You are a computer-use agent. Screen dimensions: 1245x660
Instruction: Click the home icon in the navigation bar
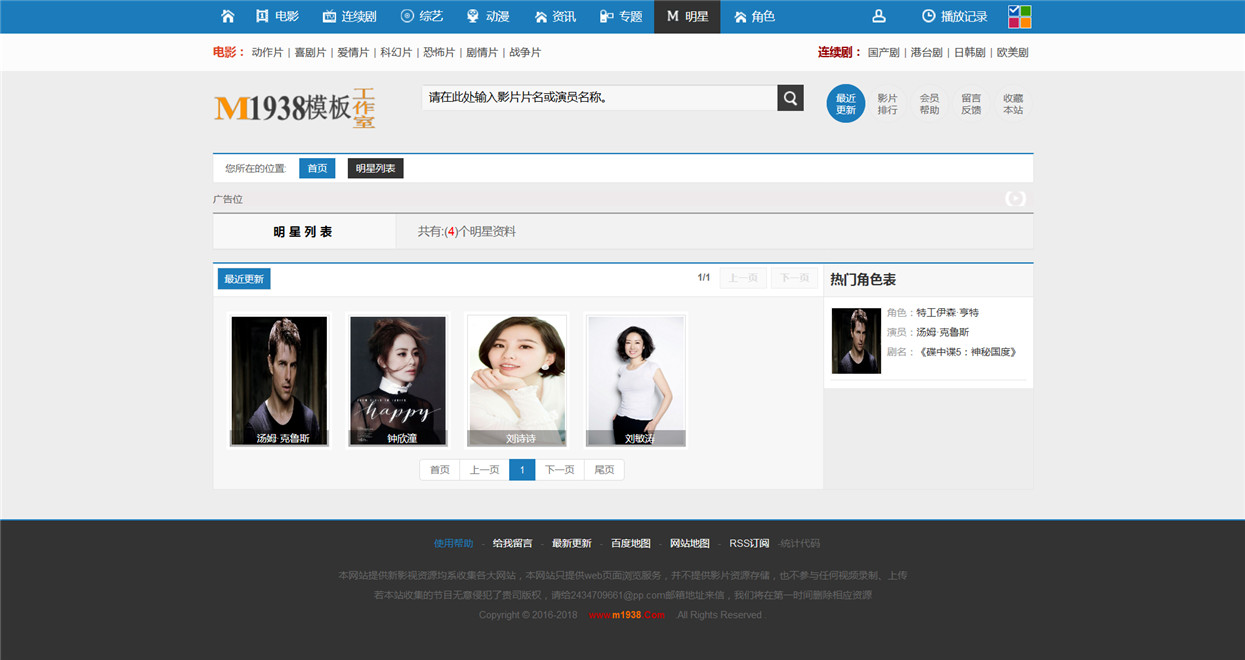(228, 16)
